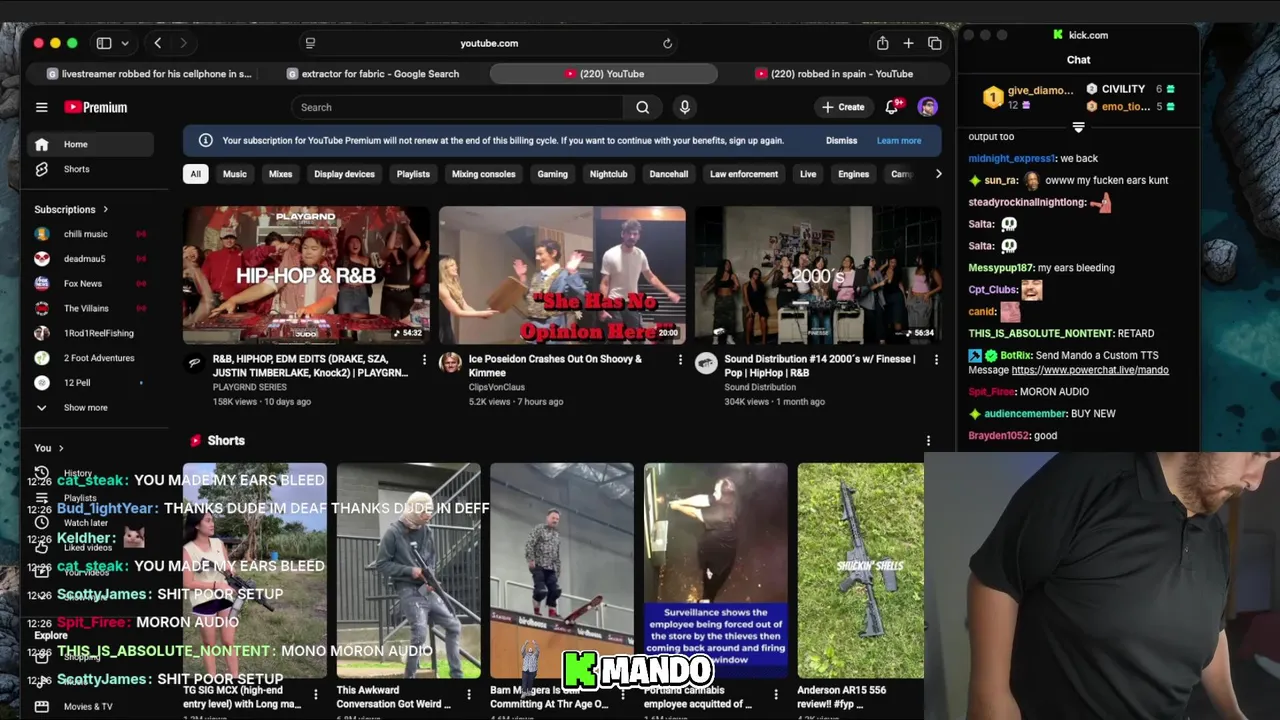This screenshot has width=1280, height=720.
Task: Reload the page in Safari
Action: pos(667,43)
